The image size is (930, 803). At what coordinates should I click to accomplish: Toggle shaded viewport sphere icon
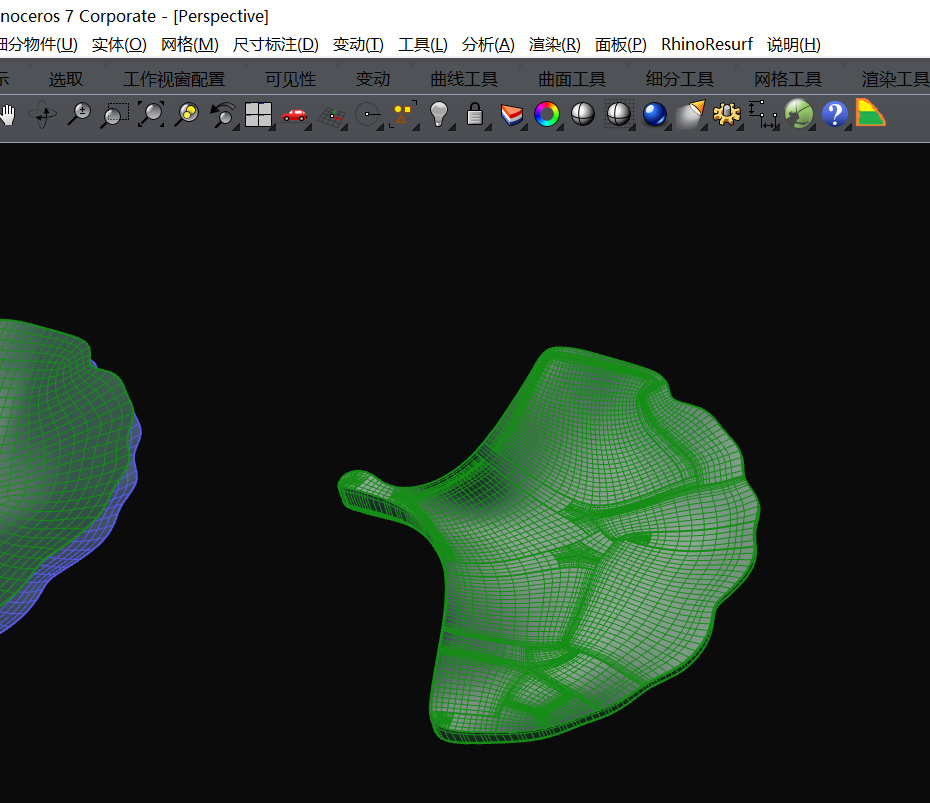click(582, 115)
